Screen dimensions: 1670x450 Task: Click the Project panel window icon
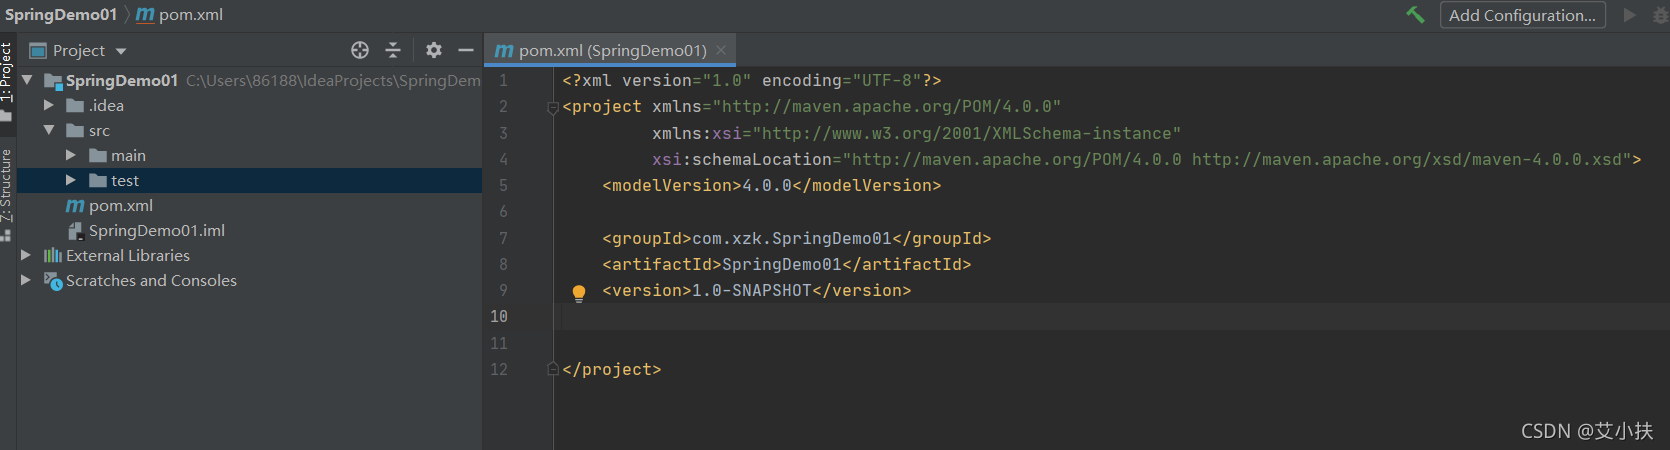pos(38,50)
